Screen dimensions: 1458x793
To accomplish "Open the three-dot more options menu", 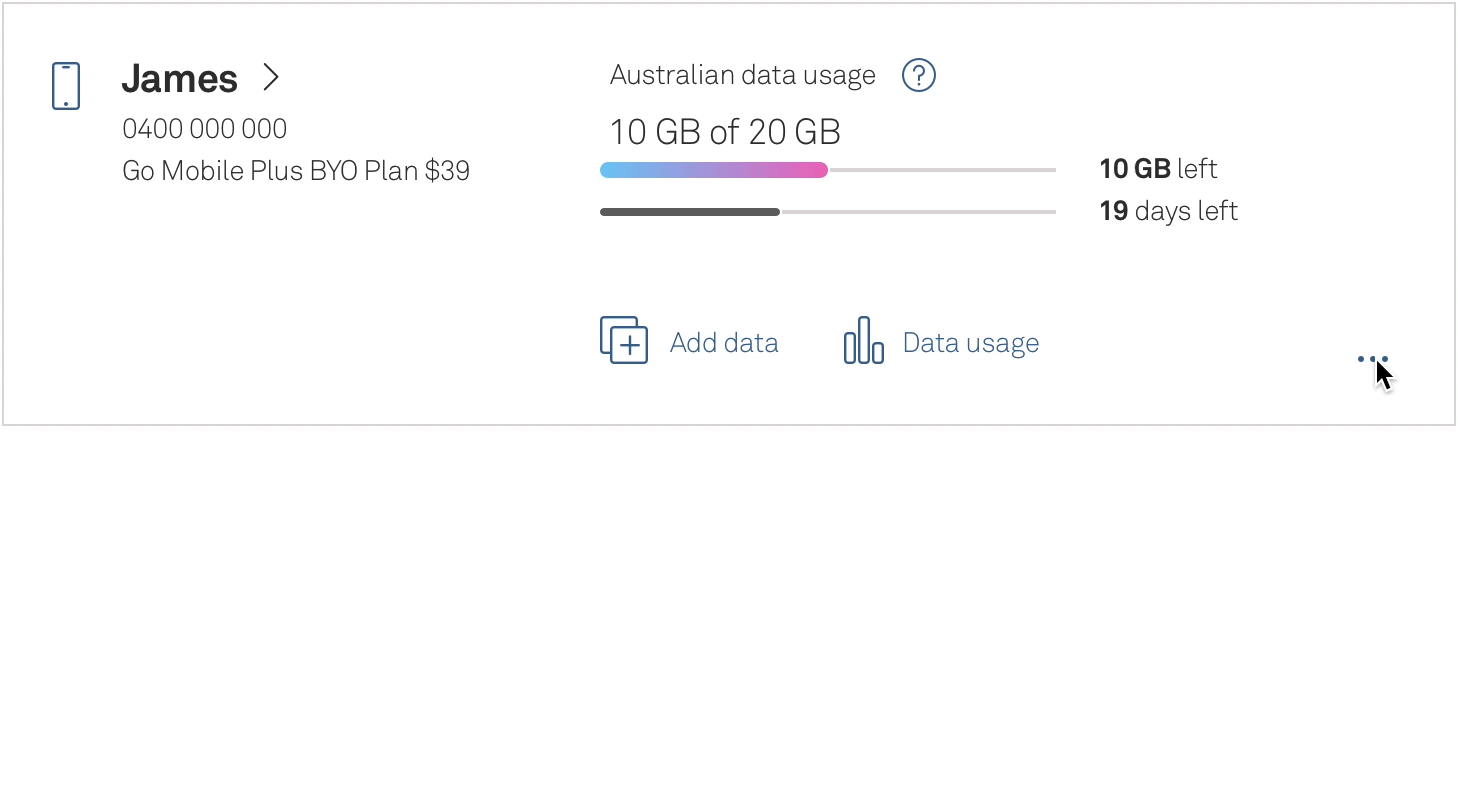I will tap(1372, 359).
